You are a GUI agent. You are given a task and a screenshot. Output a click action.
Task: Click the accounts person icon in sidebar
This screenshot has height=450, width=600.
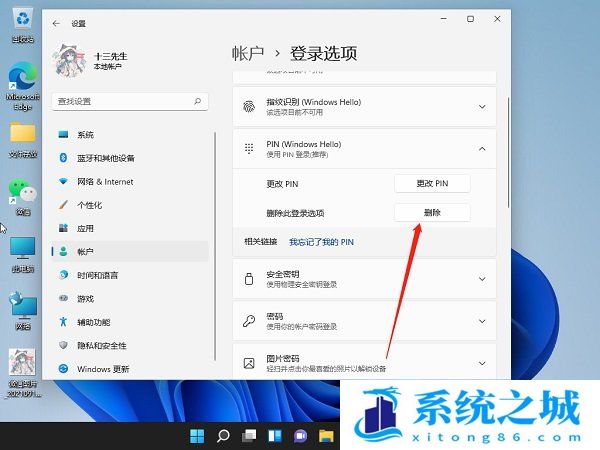(64, 251)
